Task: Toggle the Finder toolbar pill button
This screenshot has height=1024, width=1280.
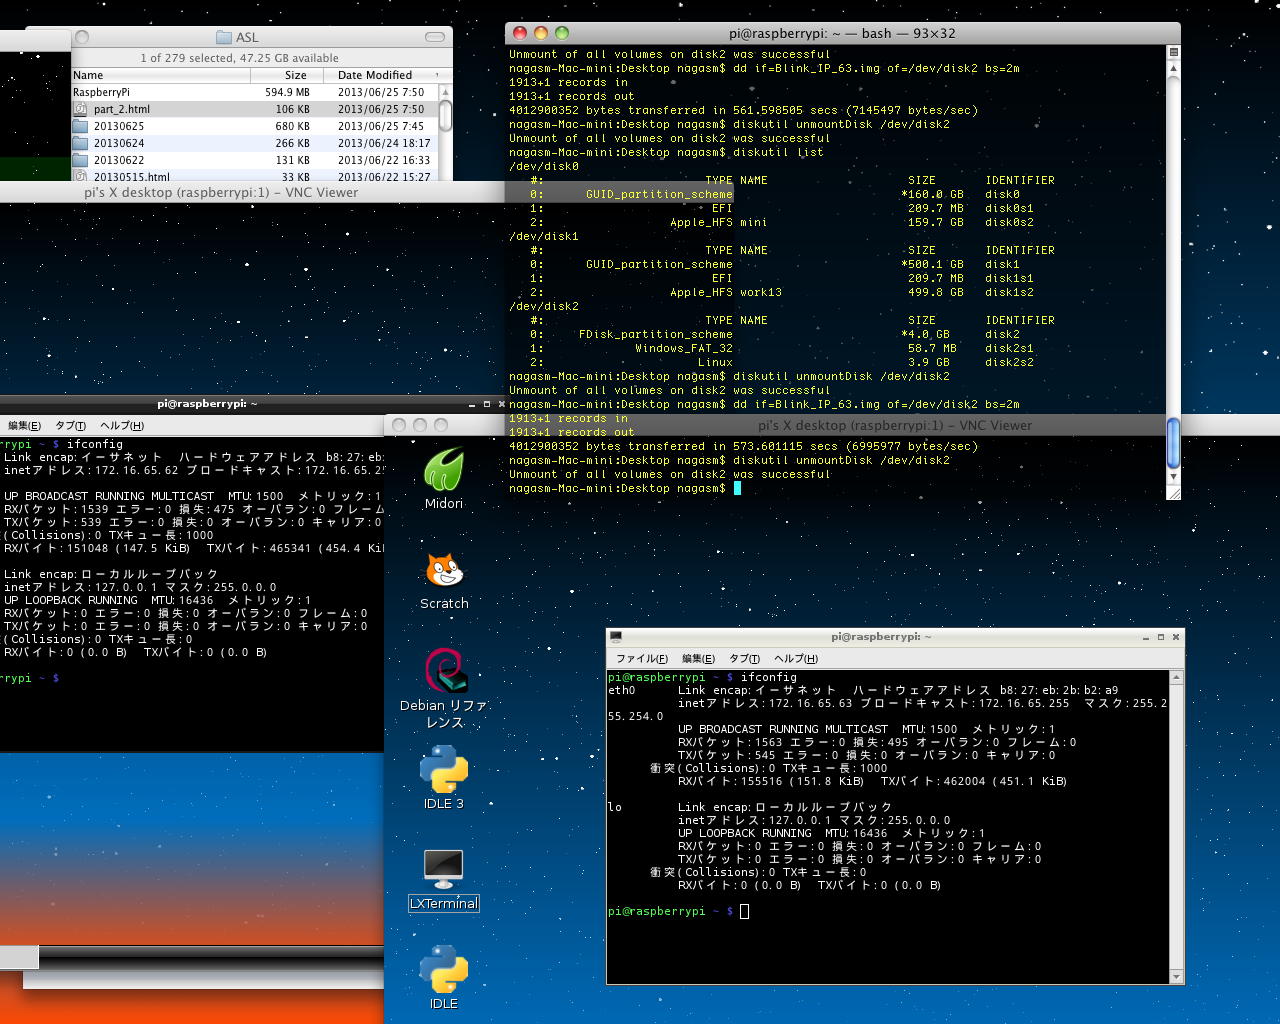Action: pyautogui.click(x=434, y=37)
